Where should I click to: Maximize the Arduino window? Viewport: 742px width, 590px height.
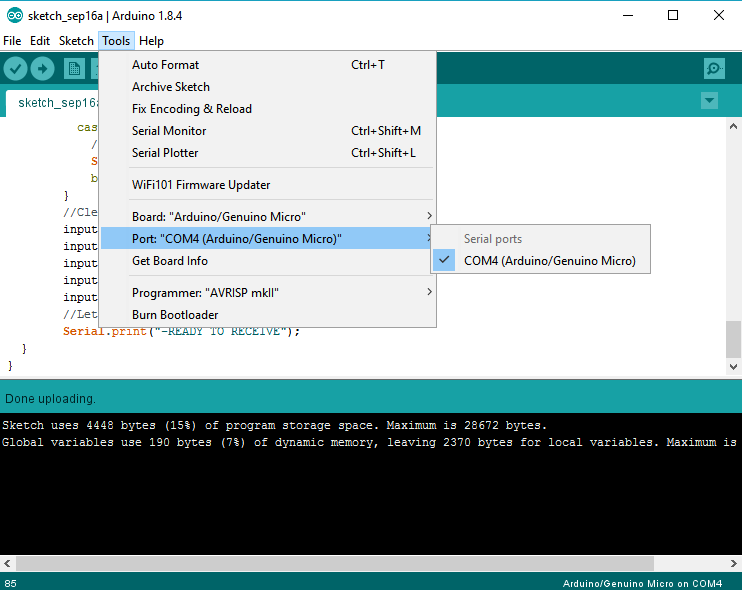click(673, 16)
